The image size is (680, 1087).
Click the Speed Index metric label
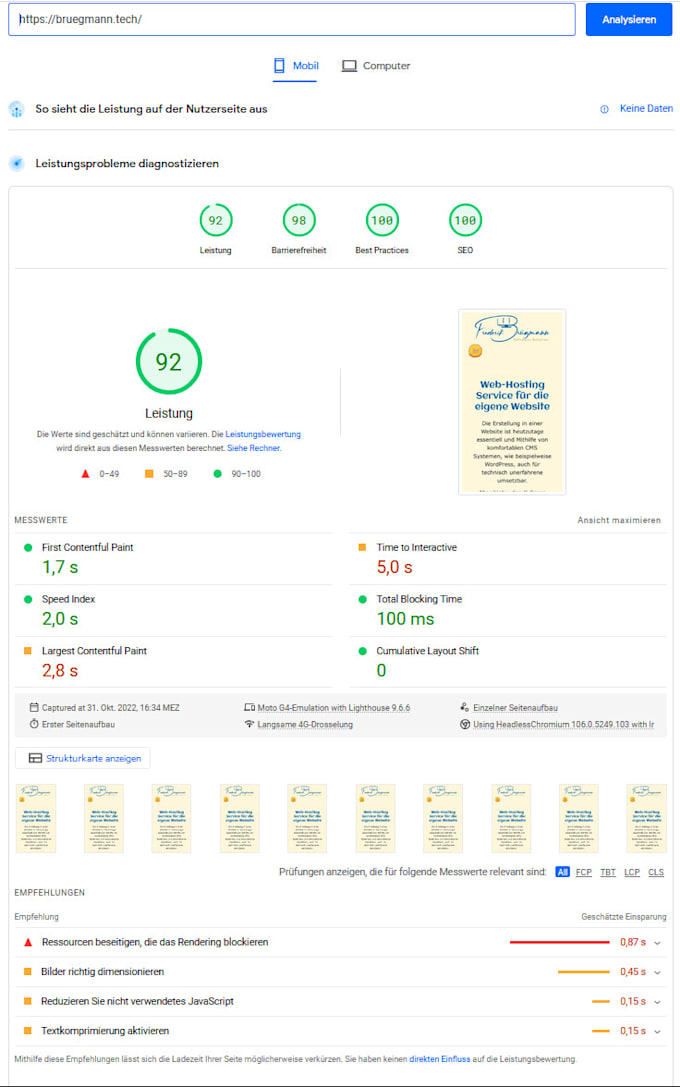coord(68,599)
